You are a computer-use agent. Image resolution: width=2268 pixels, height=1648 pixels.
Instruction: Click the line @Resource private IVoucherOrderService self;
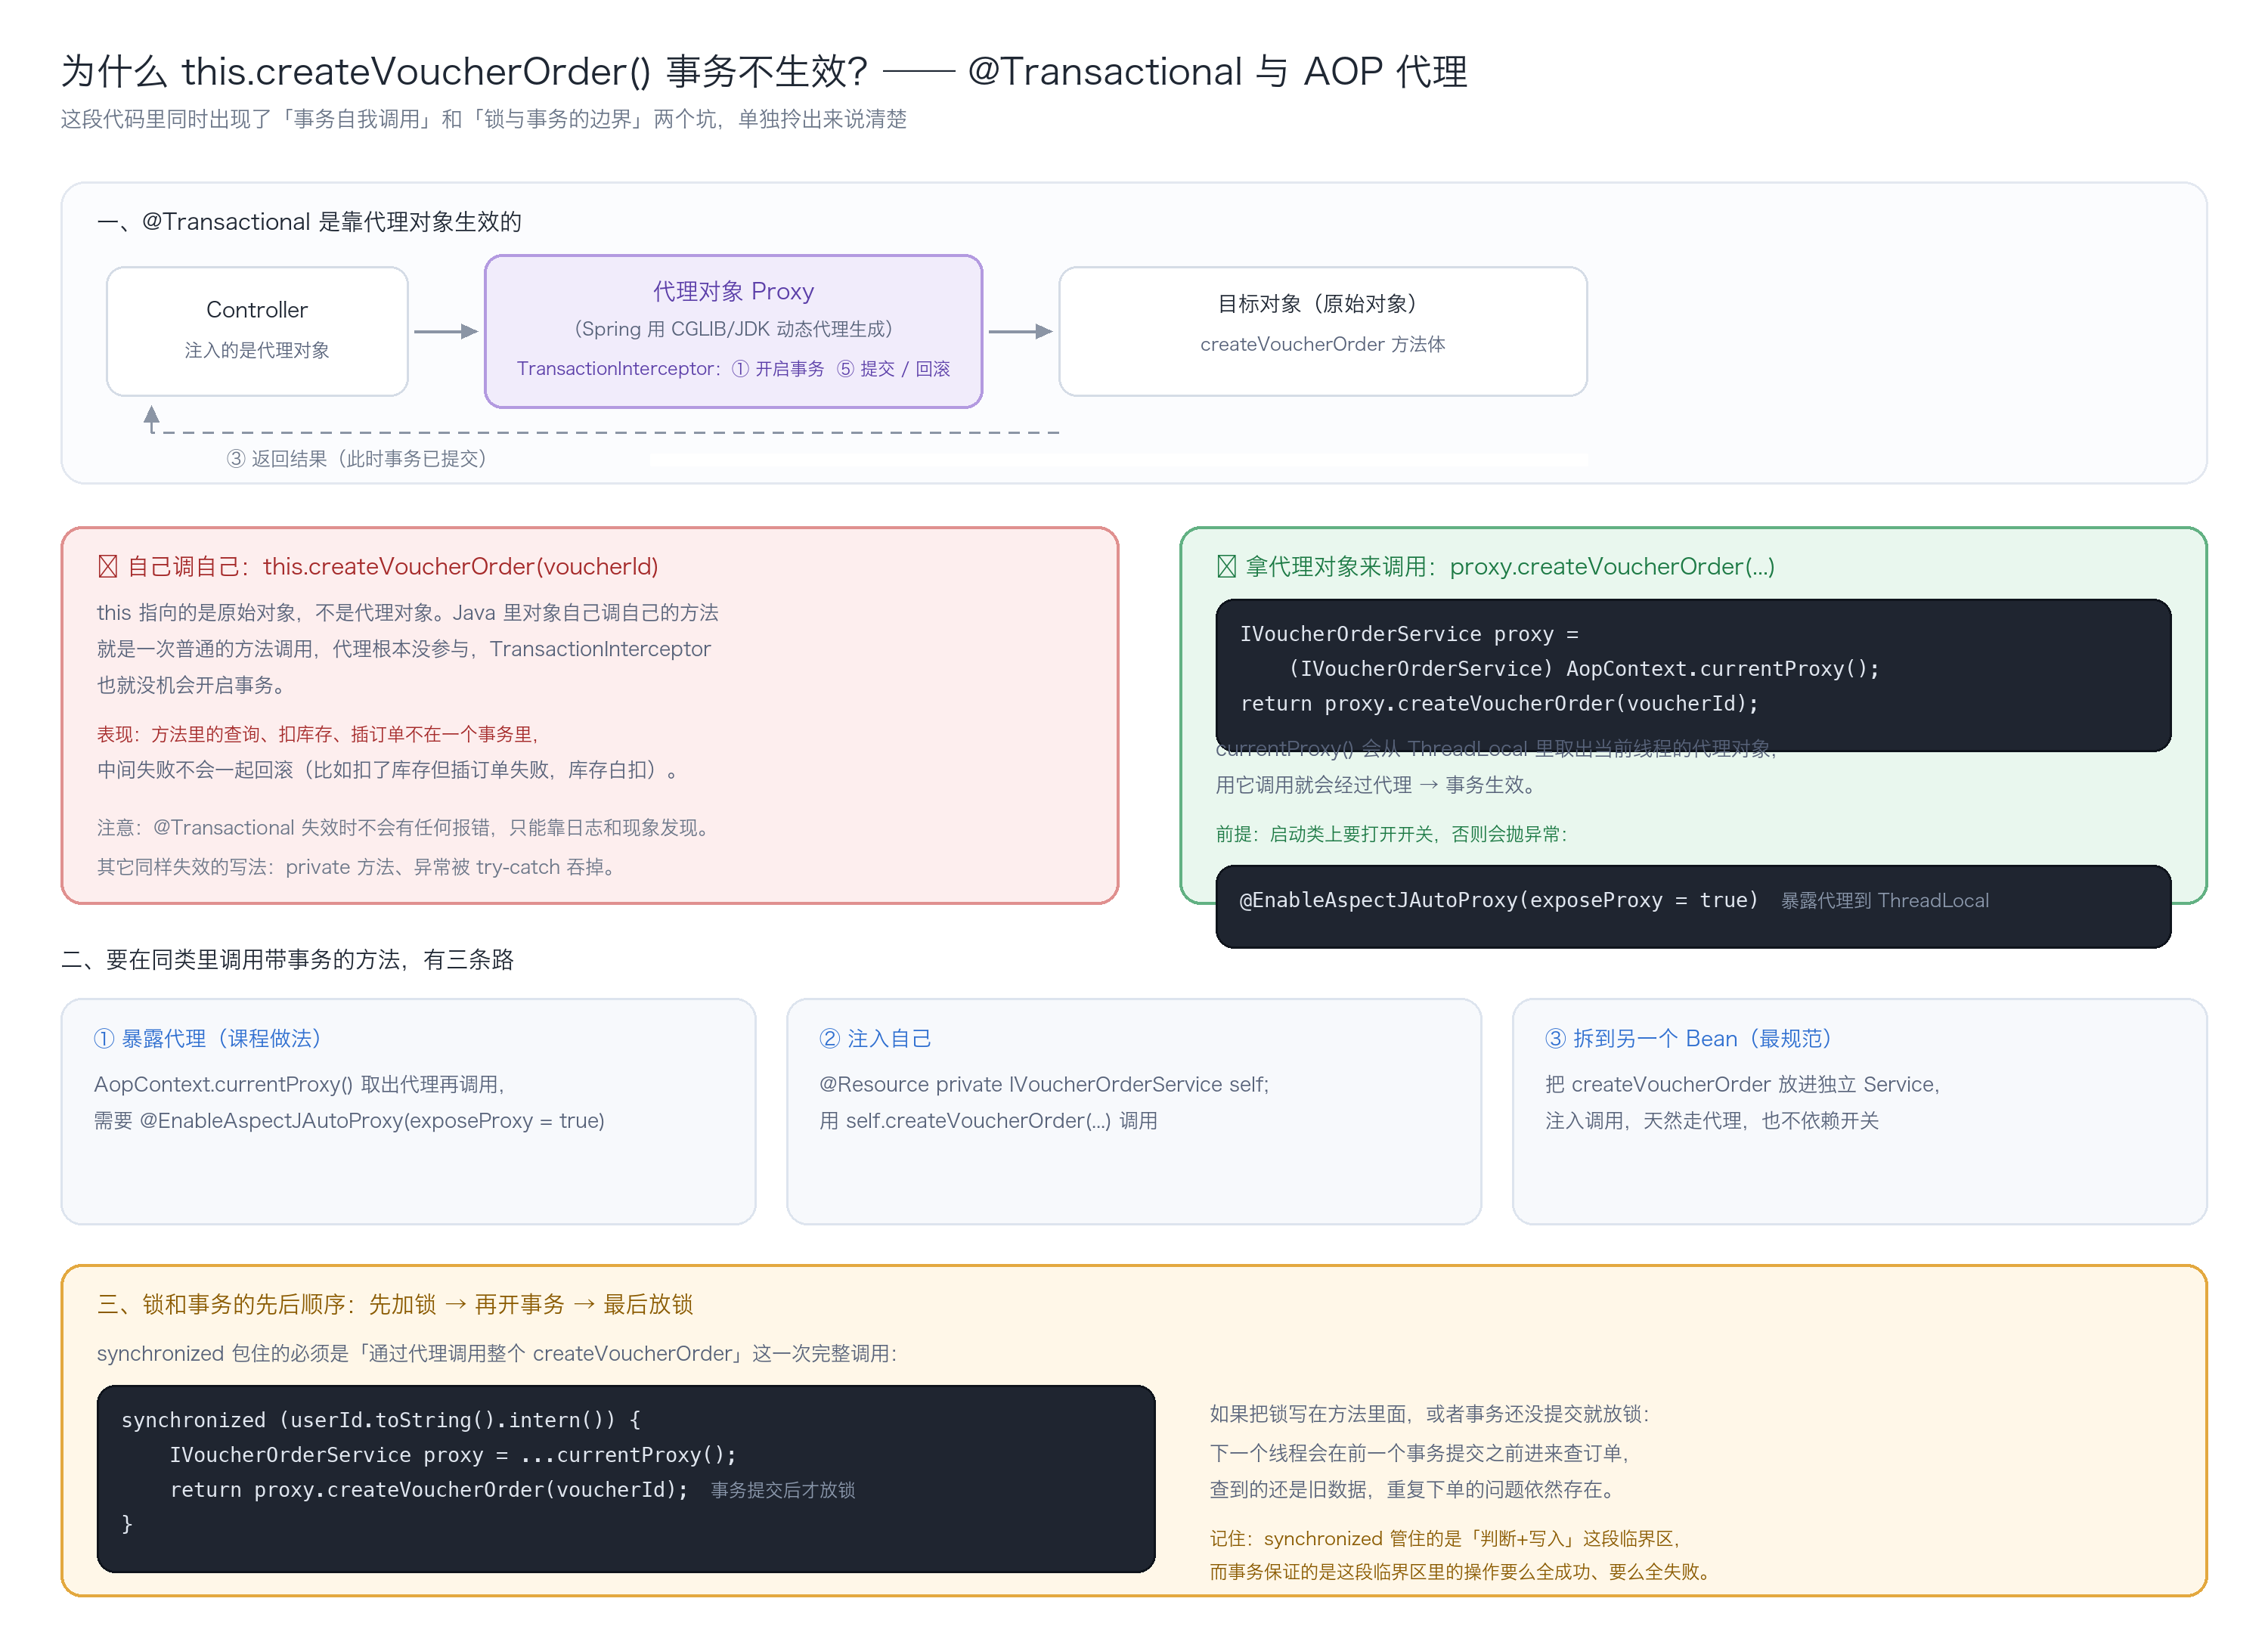click(x=1044, y=1084)
